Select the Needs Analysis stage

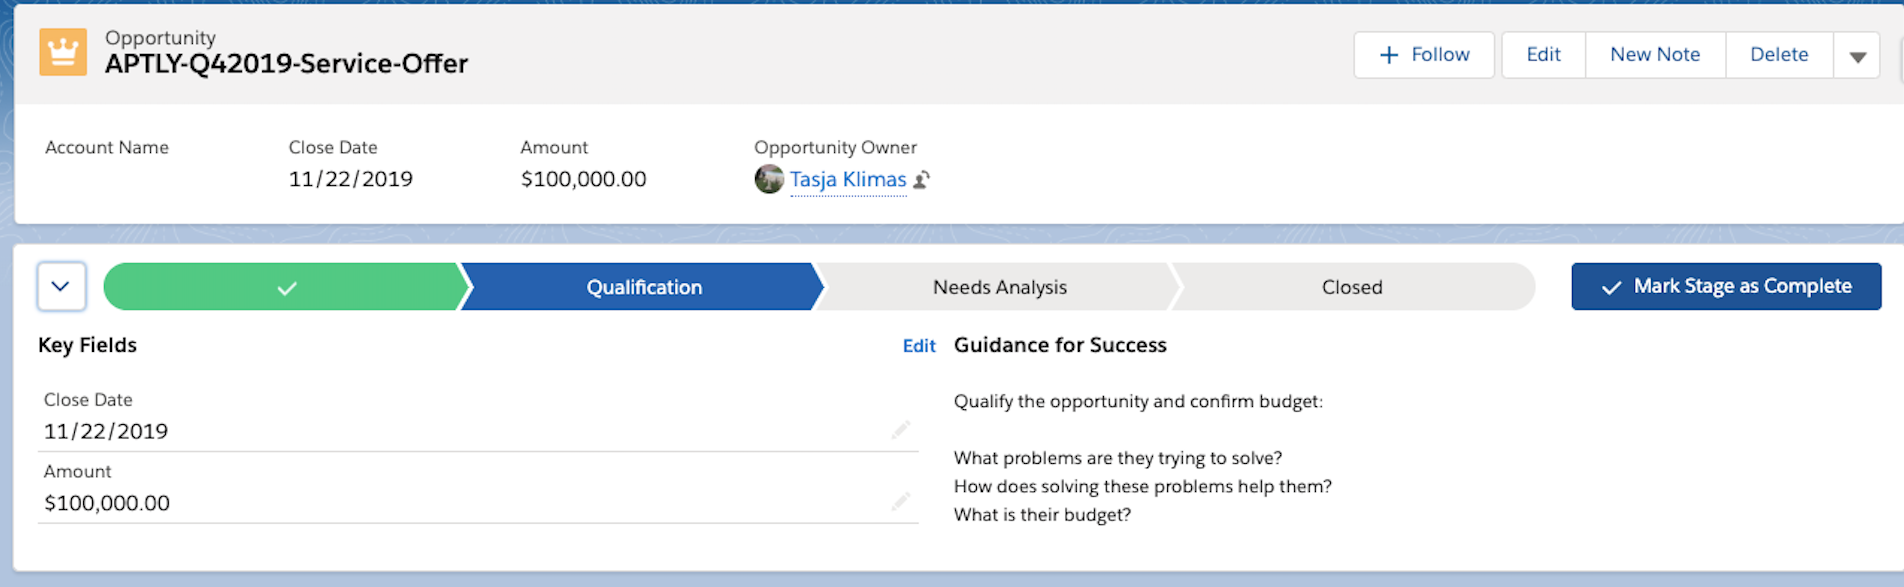999,288
